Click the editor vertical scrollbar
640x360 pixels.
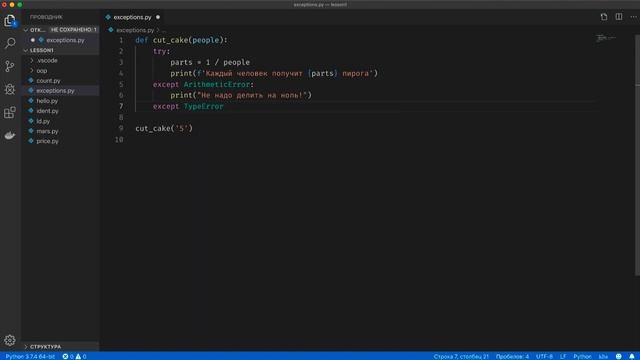click(x=637, y=155)
